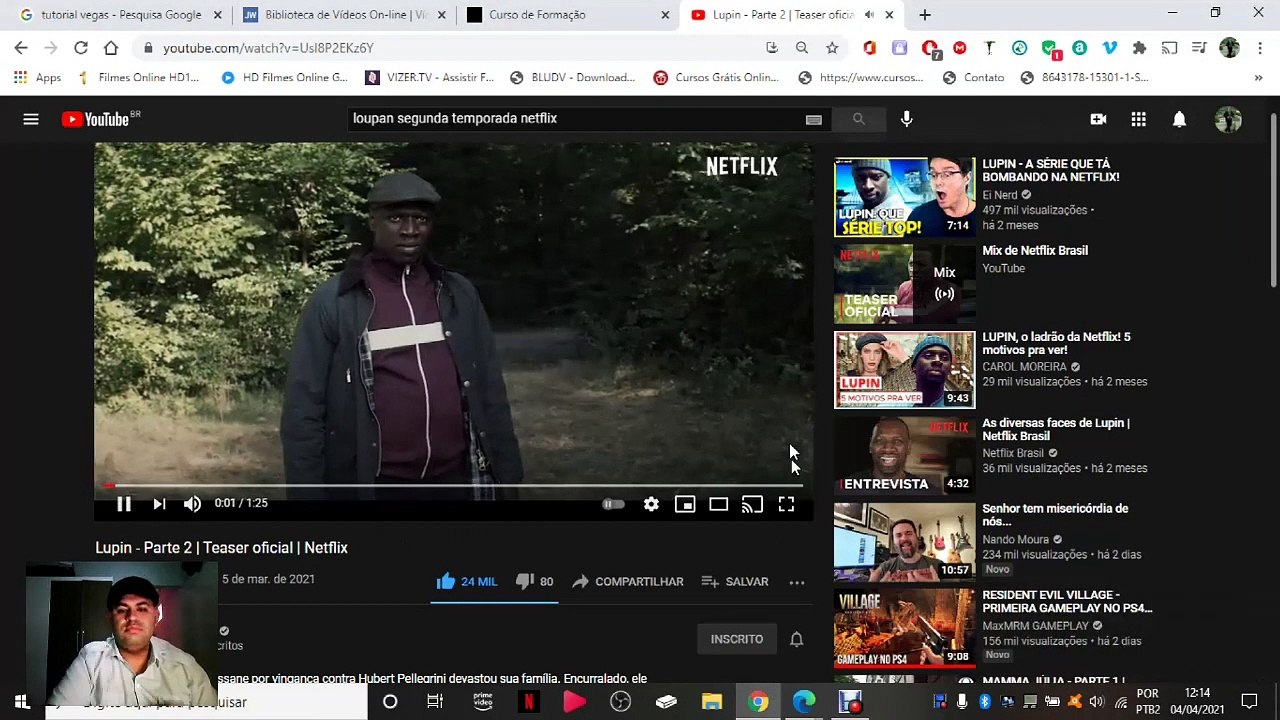Toggle the dislike button showing 80
1280x720 pixels.
click(x=534, y=581)
